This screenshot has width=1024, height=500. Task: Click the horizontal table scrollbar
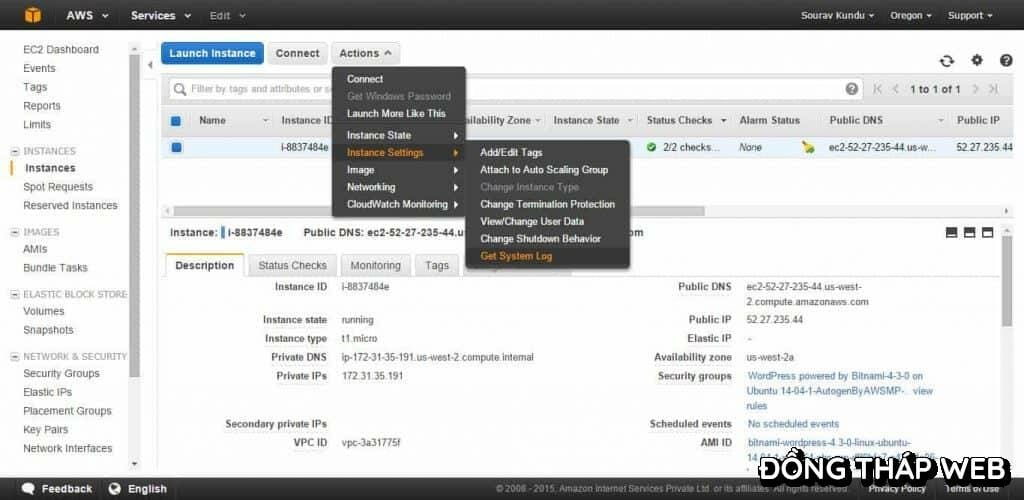(439, 211)
